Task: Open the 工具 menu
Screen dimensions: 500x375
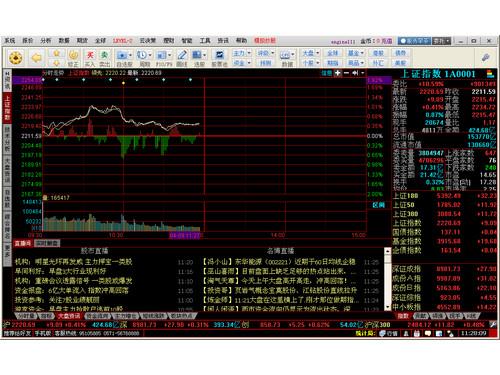Action: tap(205, 41)
